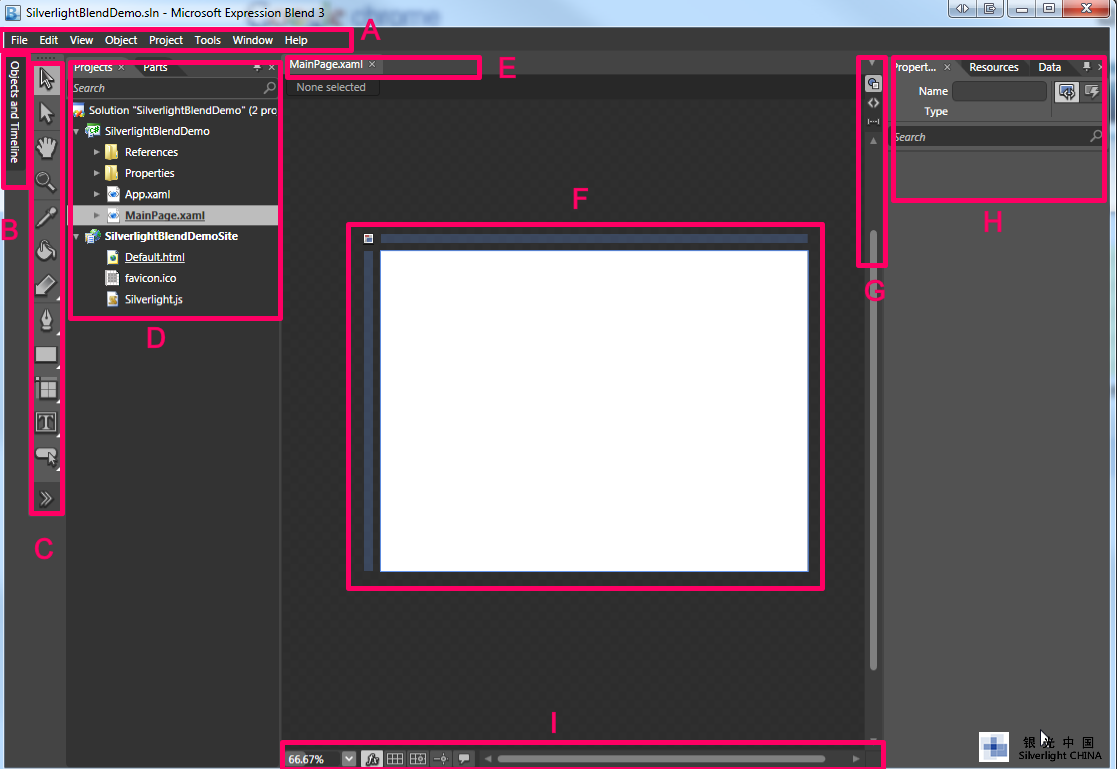The height and width of the screenshot is (769, 1117).
Task: Open the Object menu
Action: [x=121, y=40]
